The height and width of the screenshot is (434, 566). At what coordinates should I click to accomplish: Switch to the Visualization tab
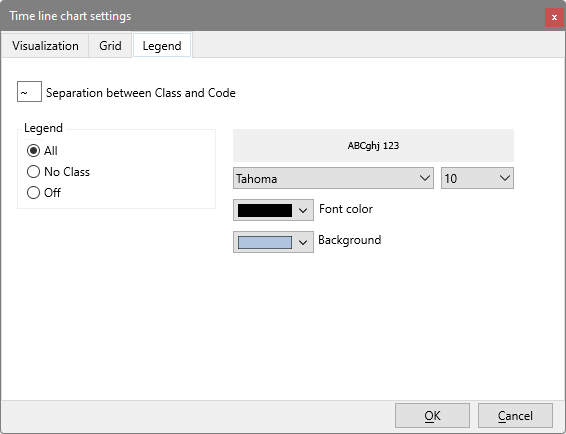[45, 46]
